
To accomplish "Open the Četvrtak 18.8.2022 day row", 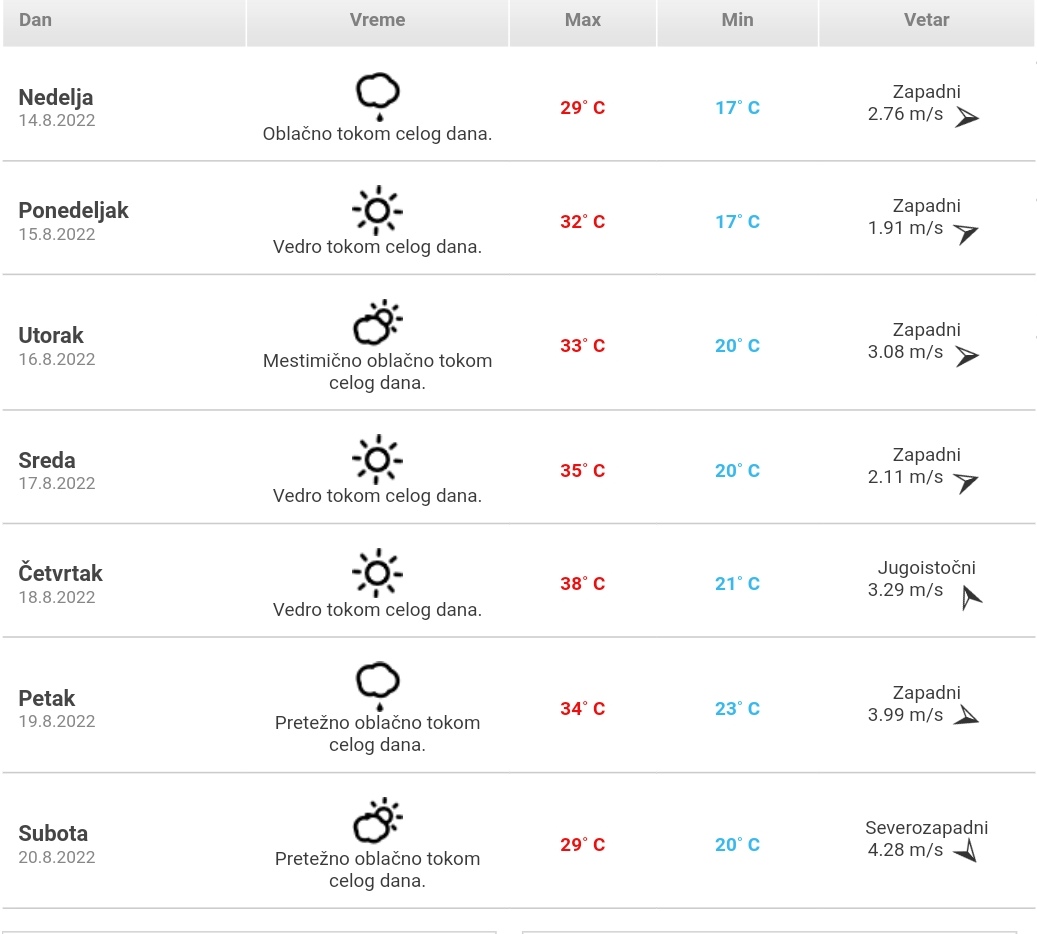I will click(518, 581).
